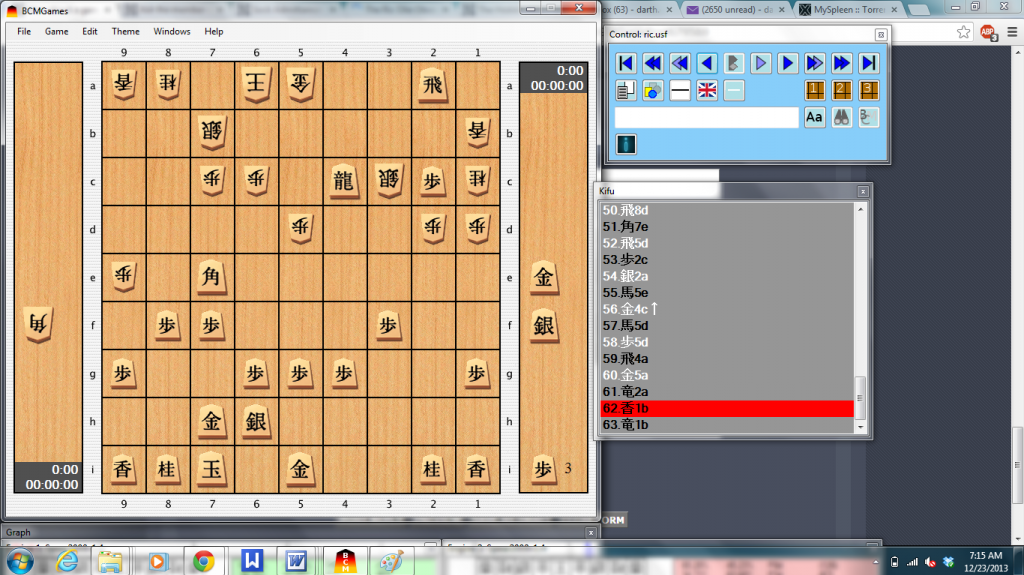This screenshot has width=1024, height=575.
Task: Open the Game menu
Action: point(57,31)
